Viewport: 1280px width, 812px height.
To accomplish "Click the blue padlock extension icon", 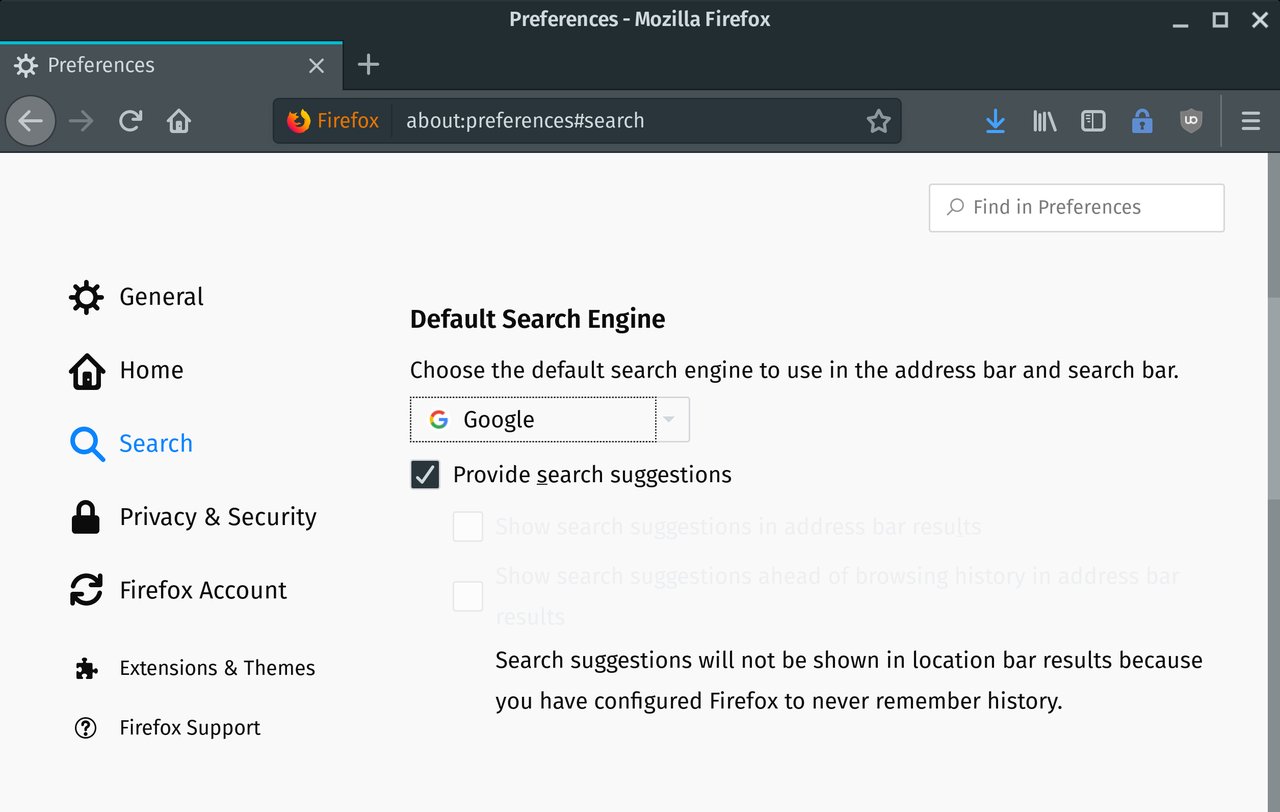I will point(1142,121).
